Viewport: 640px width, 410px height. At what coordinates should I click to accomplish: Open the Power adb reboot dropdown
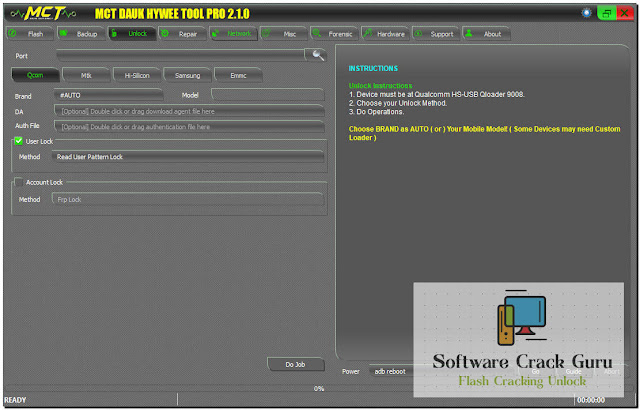pos(391,371)
